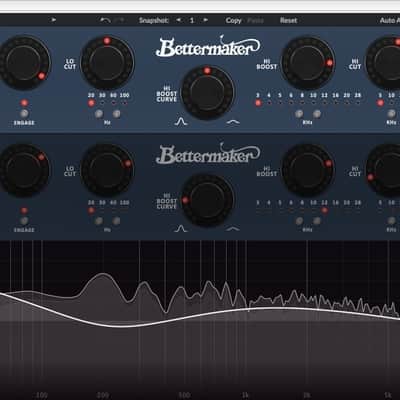
Task: Click 100 Hz LED on top LO CUT
Action: (124, 103)
